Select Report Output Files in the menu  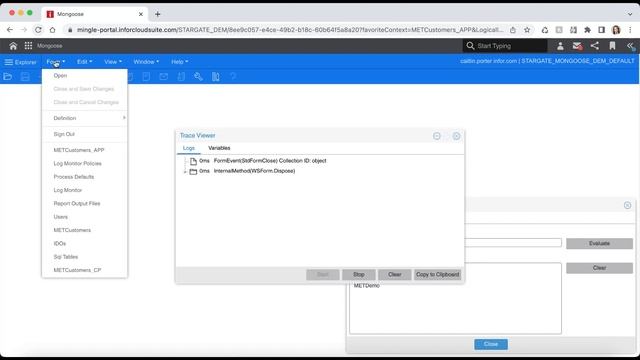(x=77, y=203)
